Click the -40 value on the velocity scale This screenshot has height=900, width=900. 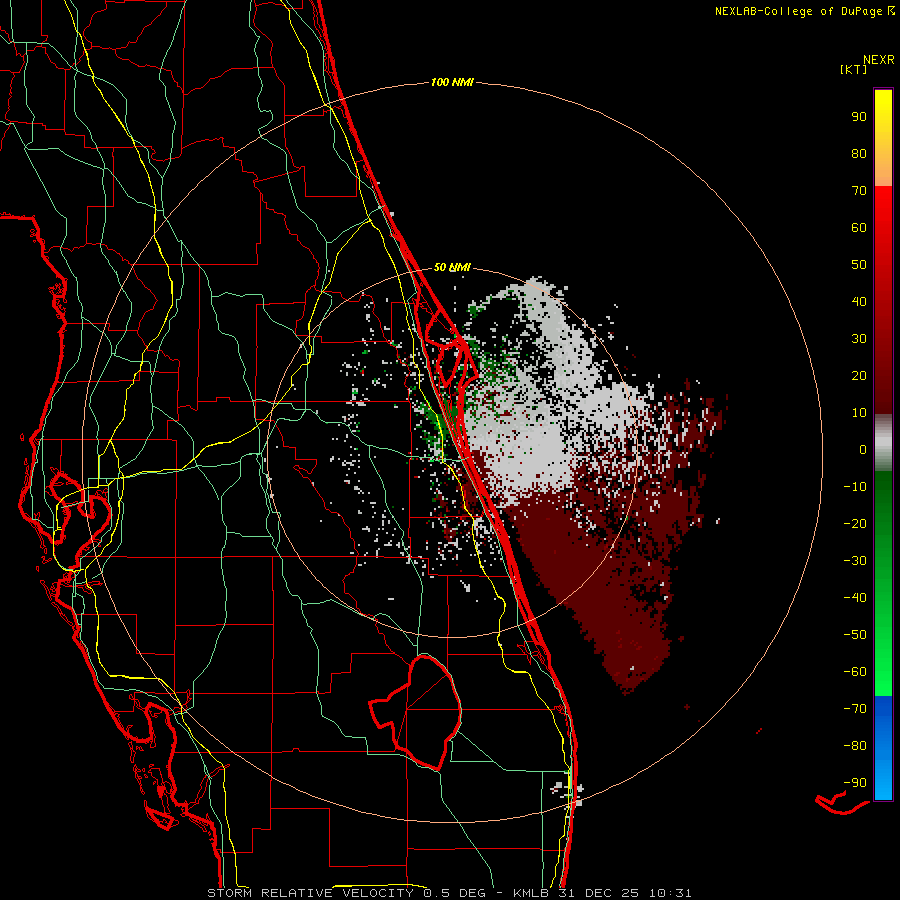point(855,598)
